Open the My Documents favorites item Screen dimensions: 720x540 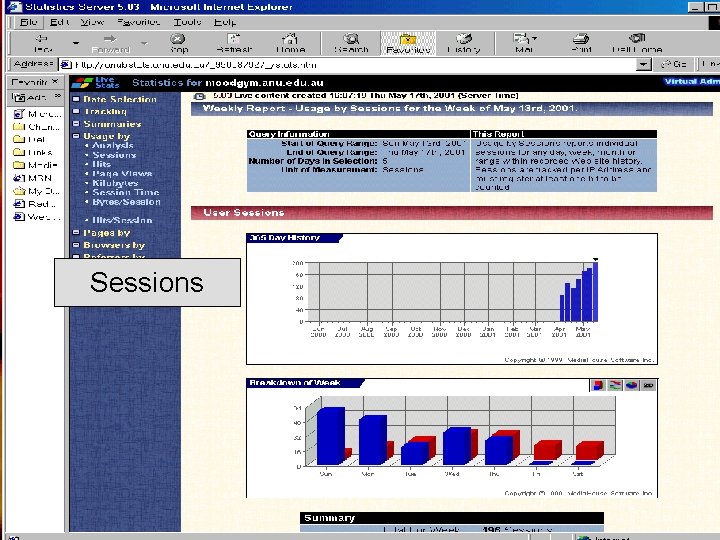pos(36,191)
